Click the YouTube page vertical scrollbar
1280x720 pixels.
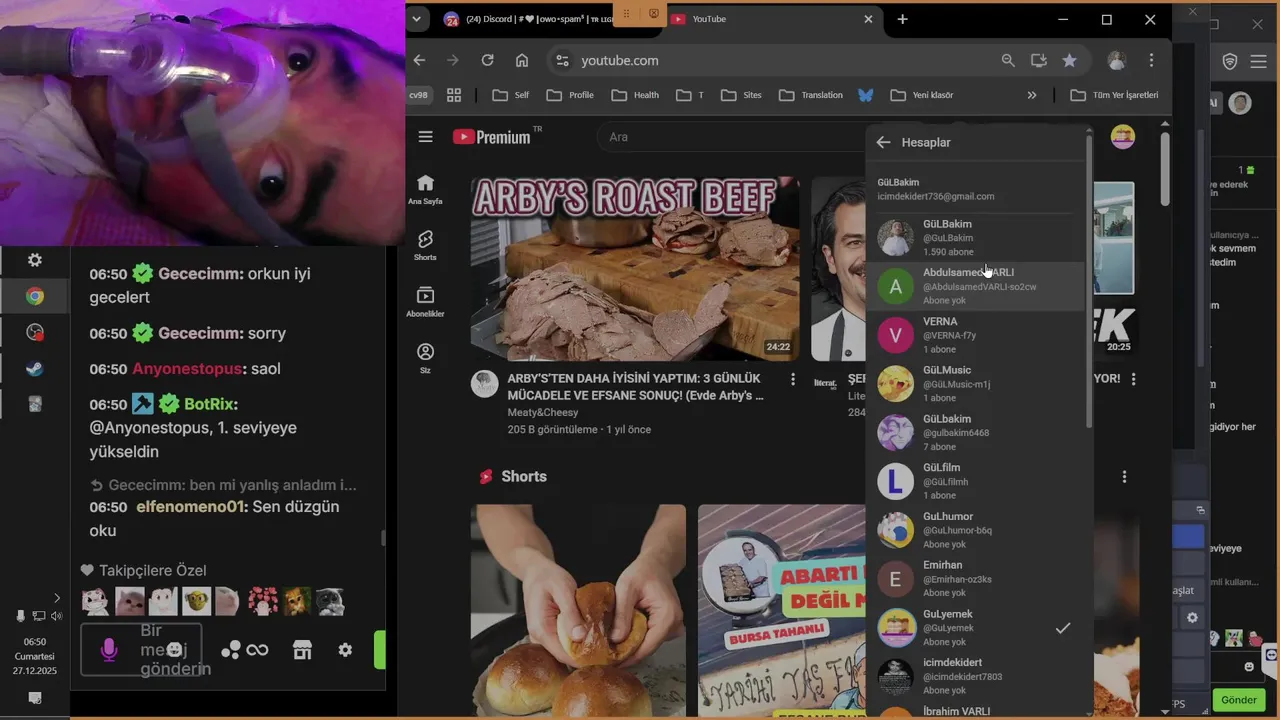1165,168
